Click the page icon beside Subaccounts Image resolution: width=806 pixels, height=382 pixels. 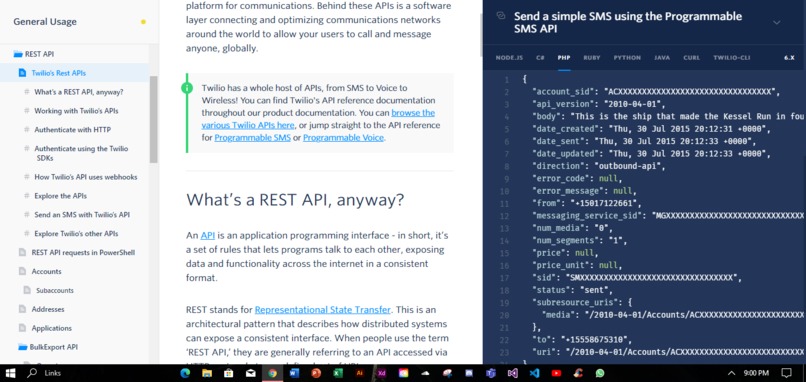[27, 290]
